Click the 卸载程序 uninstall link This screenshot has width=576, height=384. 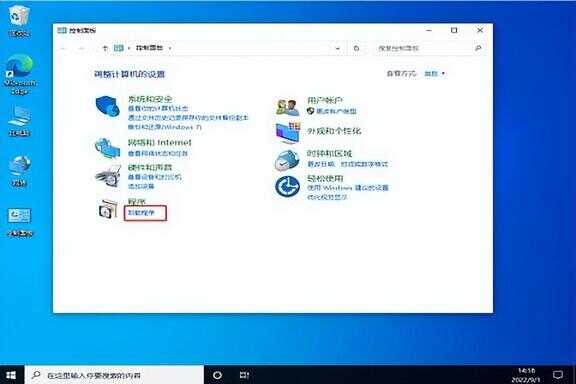(141, 213)
